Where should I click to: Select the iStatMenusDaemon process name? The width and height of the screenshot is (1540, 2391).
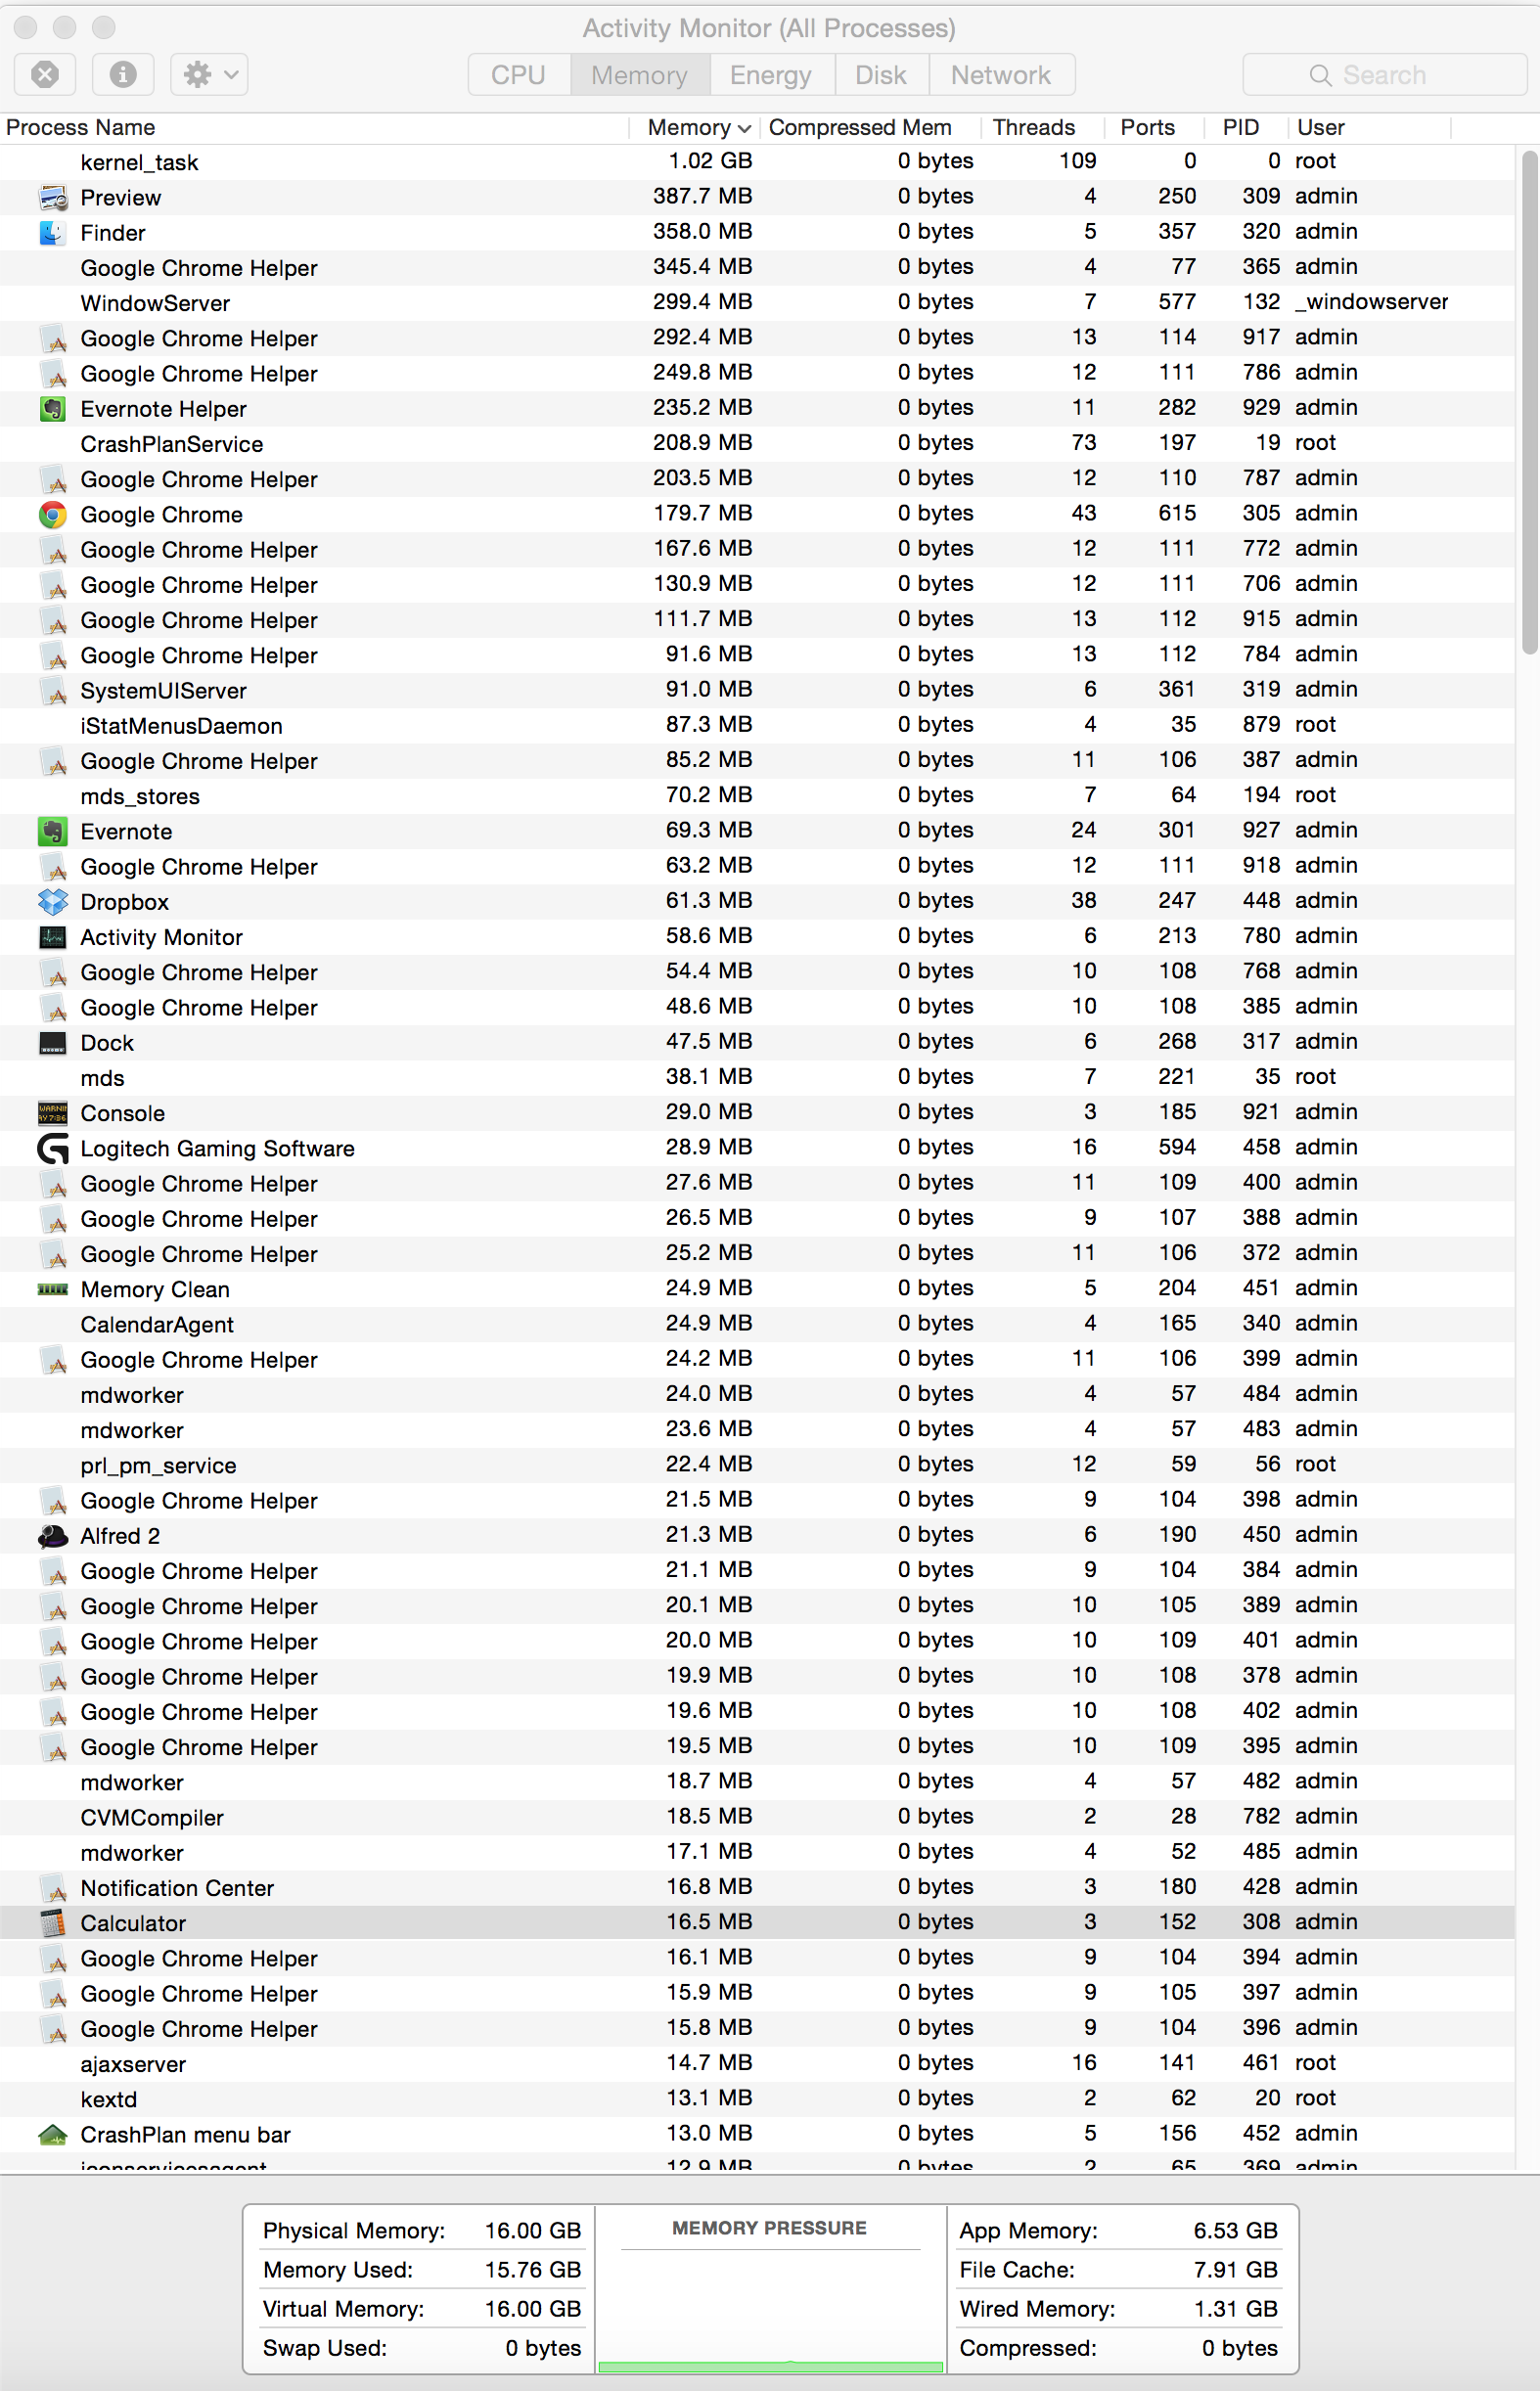[181, 726]
